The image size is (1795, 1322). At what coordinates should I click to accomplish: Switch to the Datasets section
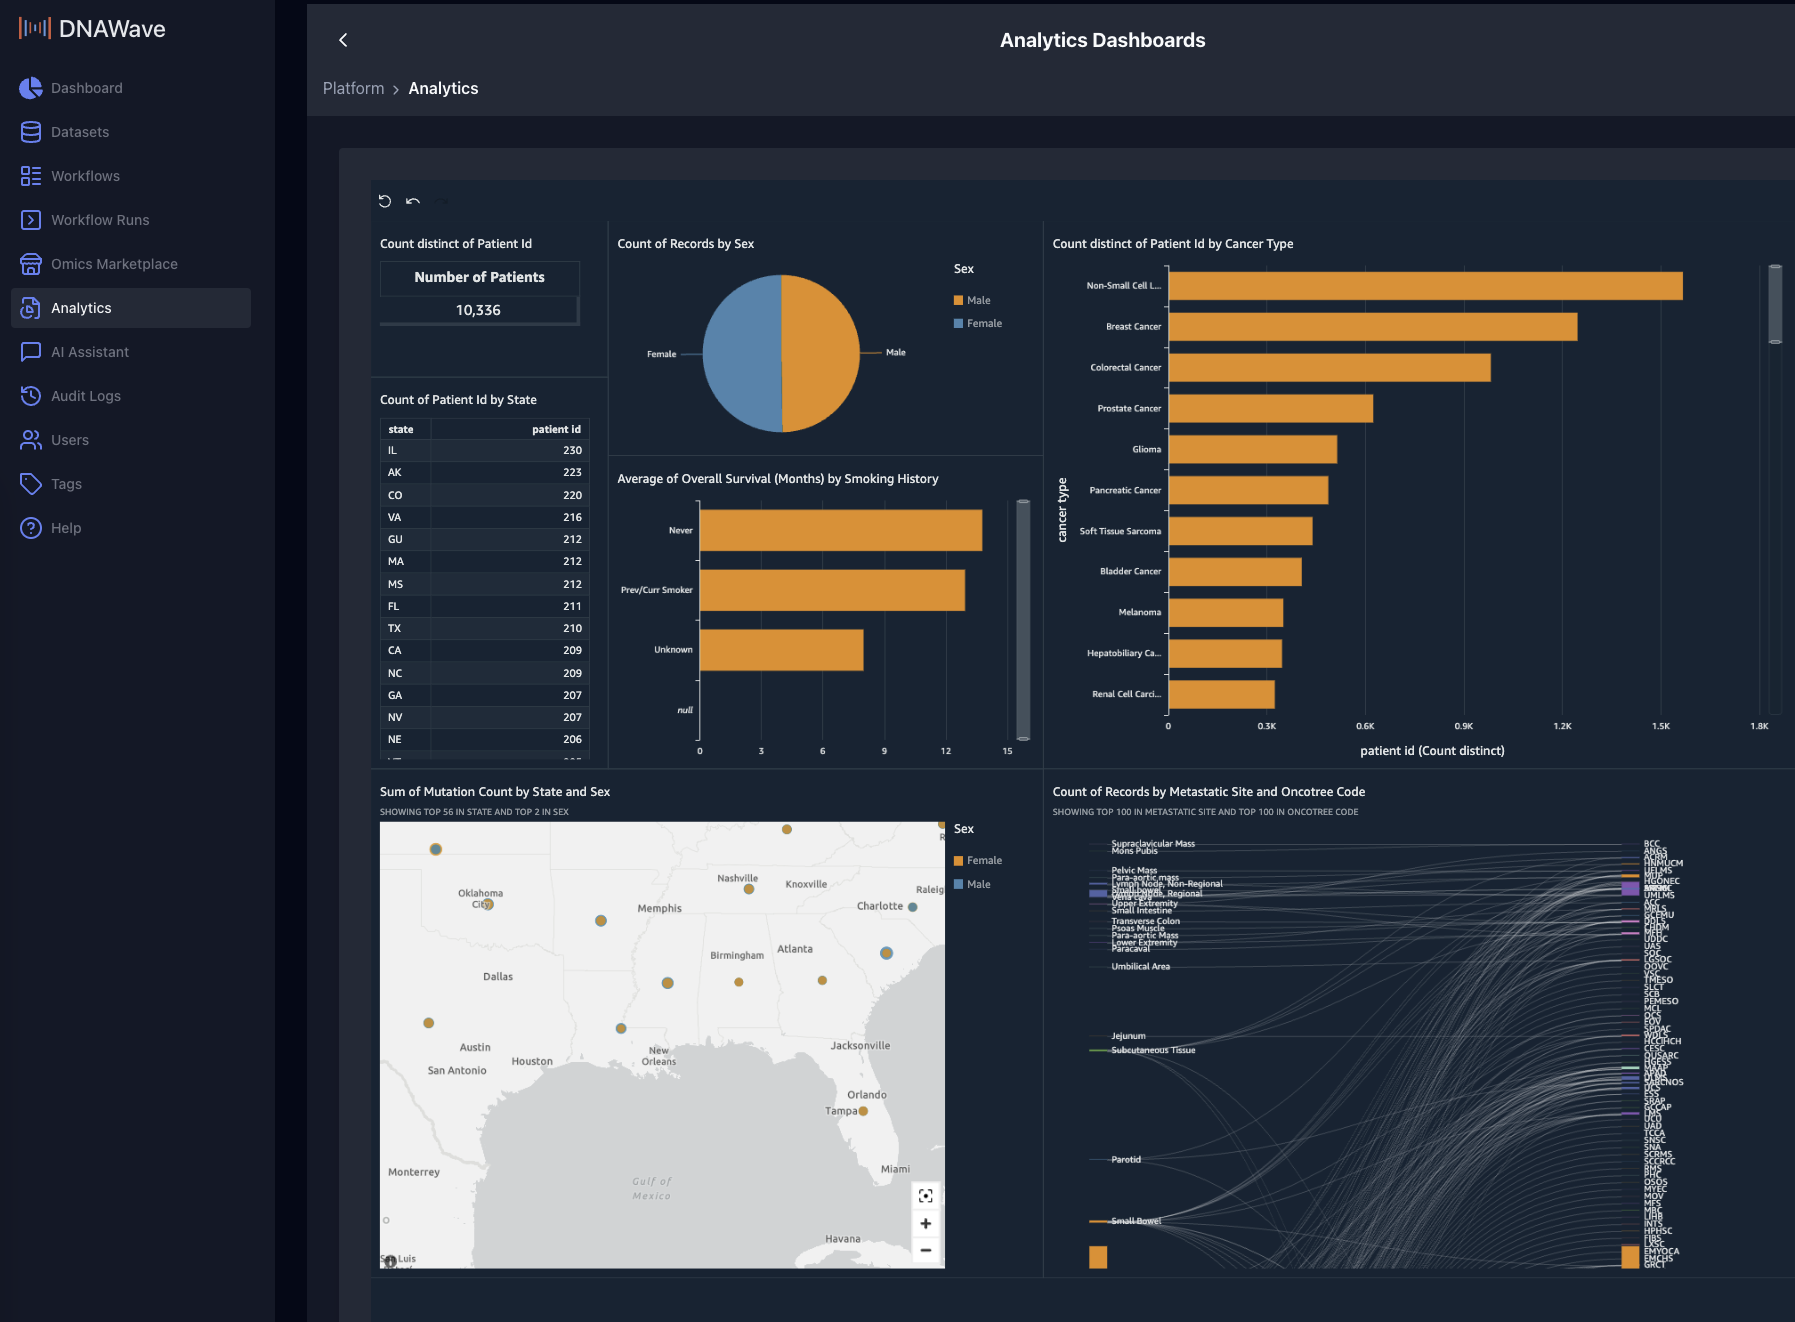coord(79,131)
